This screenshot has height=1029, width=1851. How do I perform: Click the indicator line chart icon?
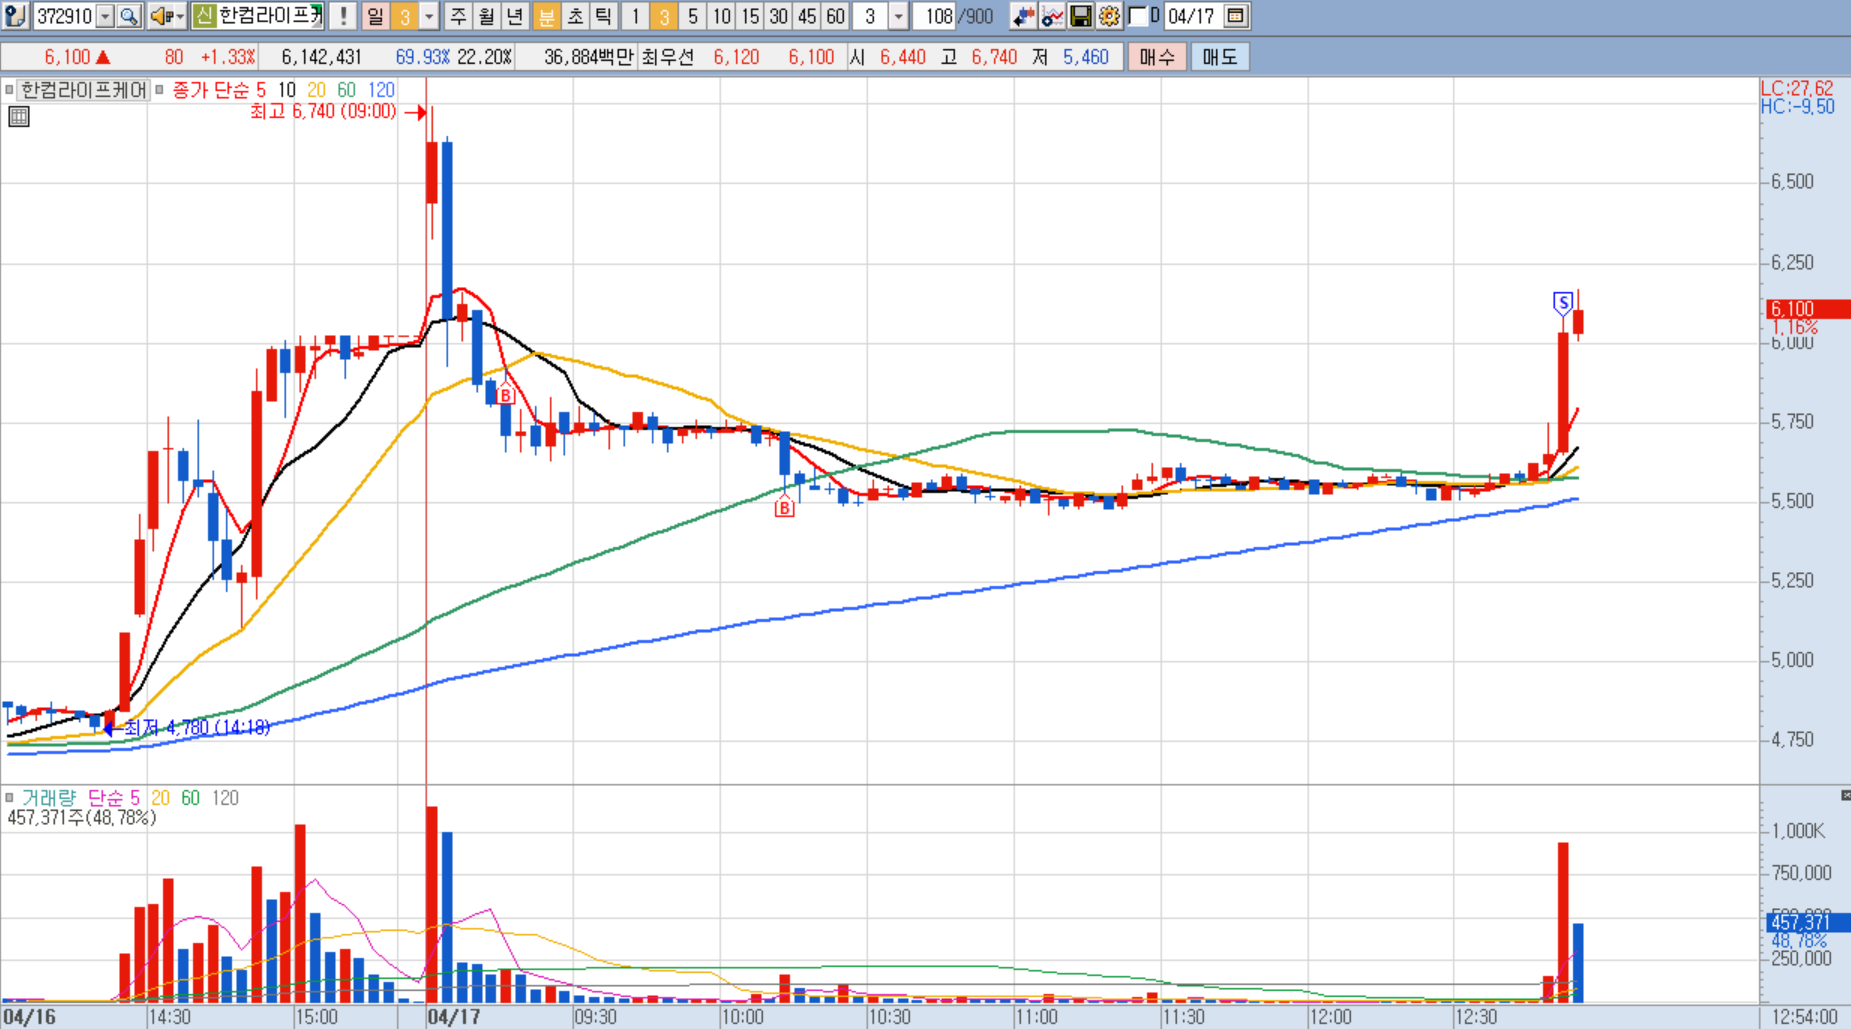click(1052, 16)
